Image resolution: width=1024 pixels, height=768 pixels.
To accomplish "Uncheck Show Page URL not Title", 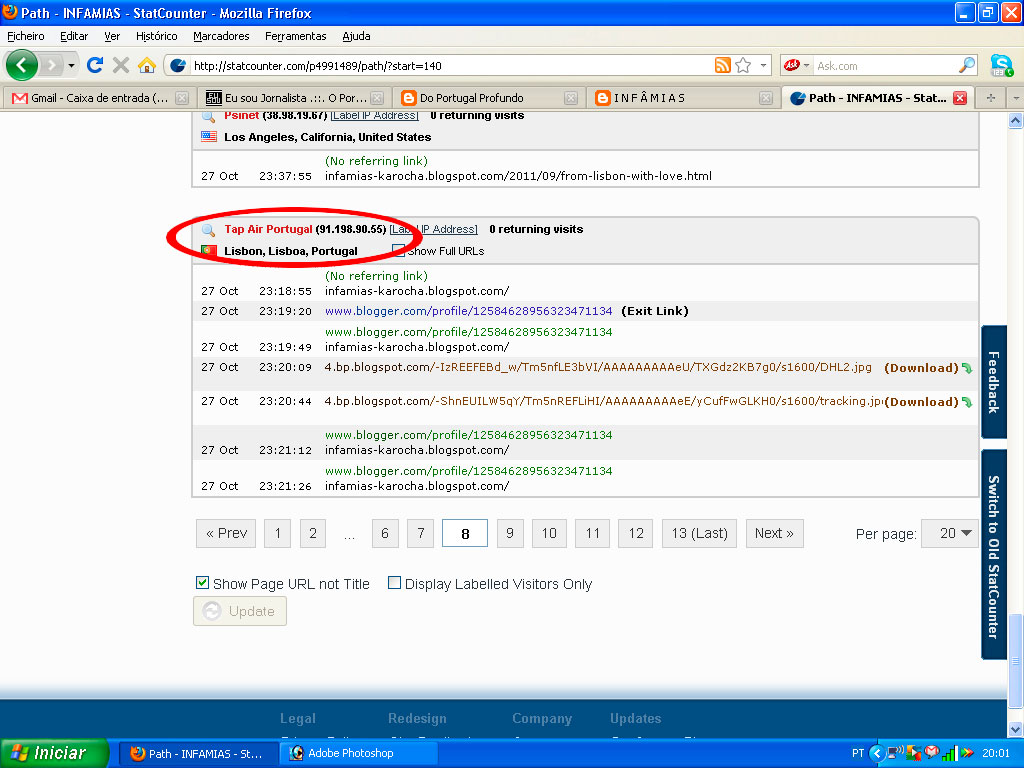I will pyautogui.click(x=202, y=583).
